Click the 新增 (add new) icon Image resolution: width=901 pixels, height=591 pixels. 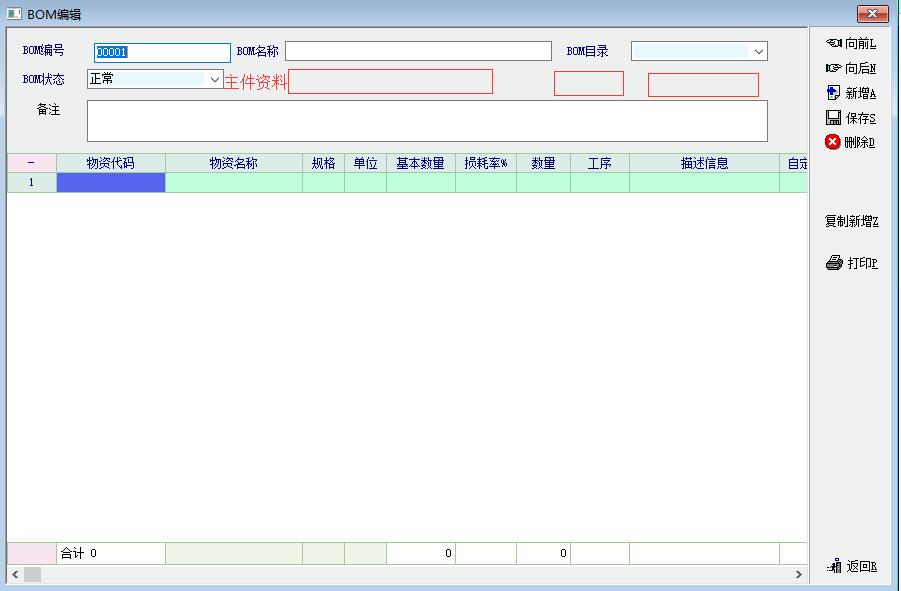[x=833, y=93]
